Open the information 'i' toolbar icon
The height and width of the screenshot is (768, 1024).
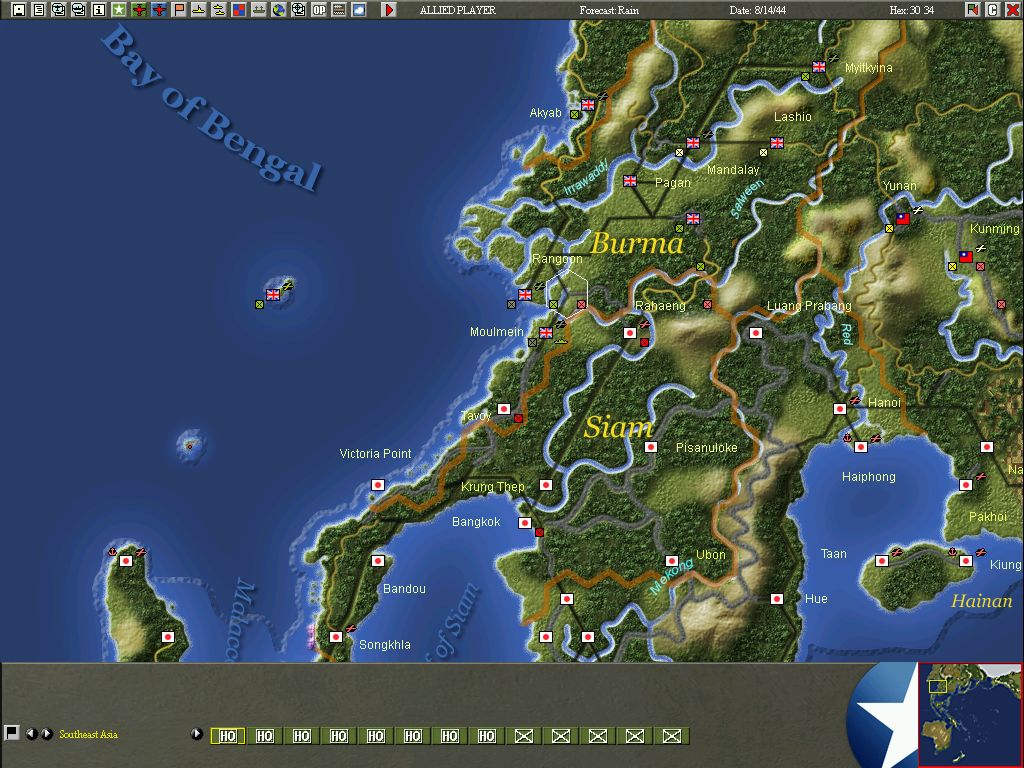click(x=99, y=10)
